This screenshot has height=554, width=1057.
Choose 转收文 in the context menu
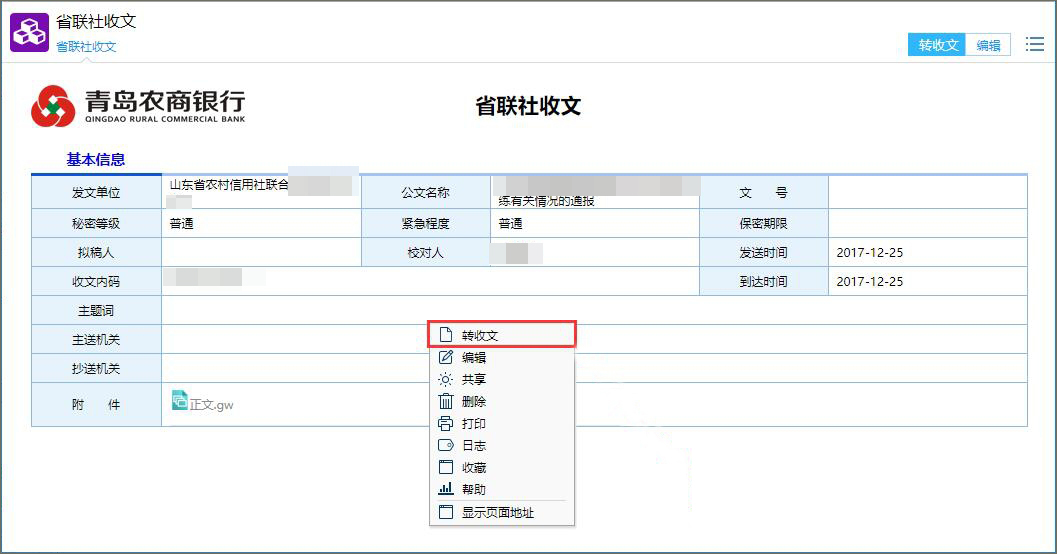(x=502, y=335)
